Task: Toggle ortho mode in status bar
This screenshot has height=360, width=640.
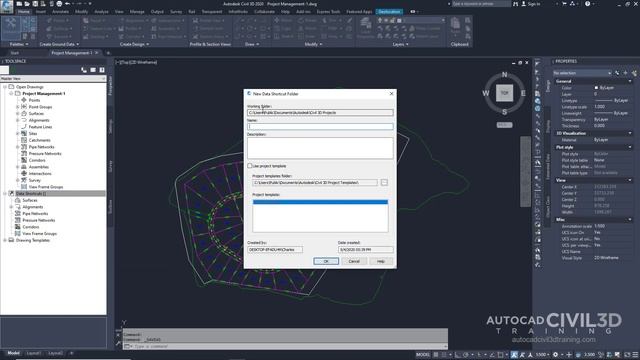Action: coord(458,354)
